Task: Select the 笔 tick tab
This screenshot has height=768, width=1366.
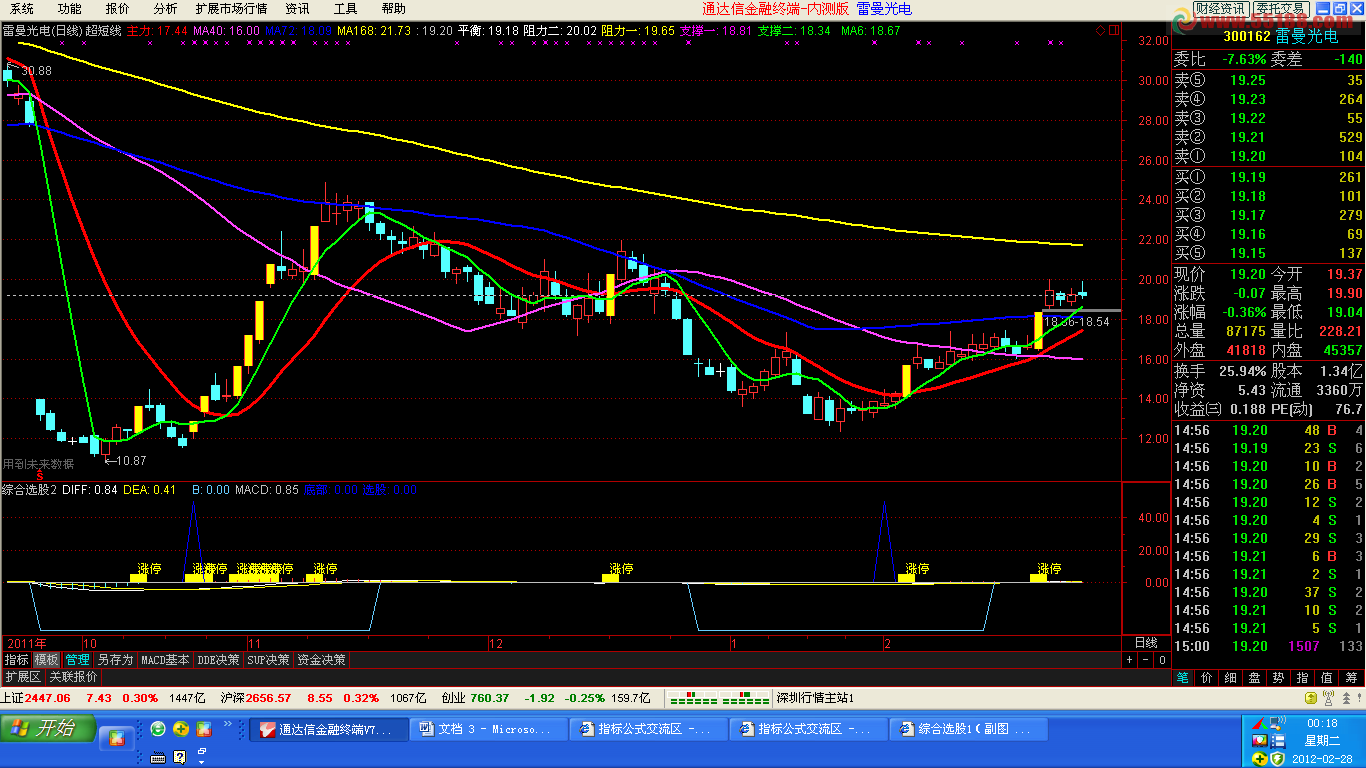Action: pyautogui.click(x=1182, y=677)
